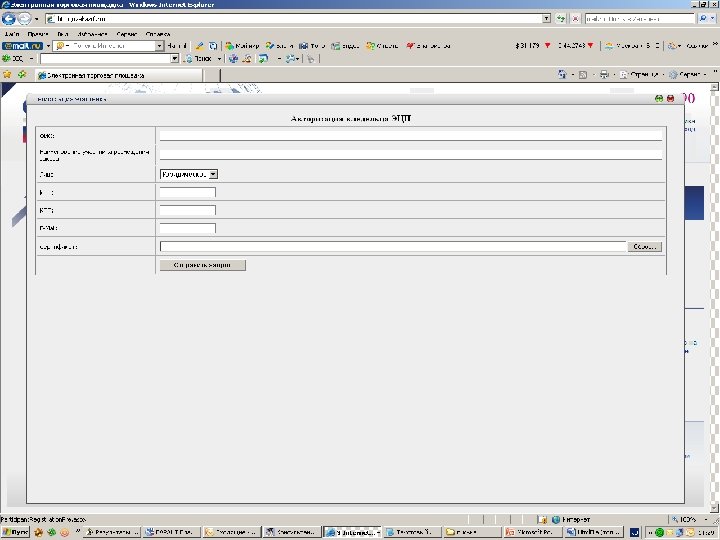Click the ICQ flower icon on the toolbar
The height and width of the screenshot is (540, 720).
coord(6,59)
